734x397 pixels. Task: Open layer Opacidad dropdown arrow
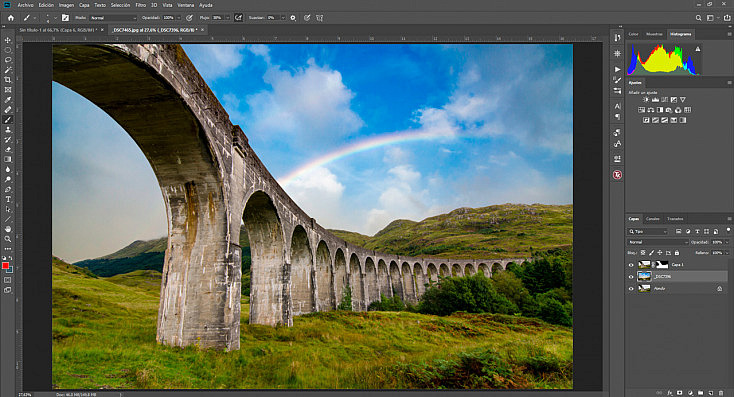727,242
